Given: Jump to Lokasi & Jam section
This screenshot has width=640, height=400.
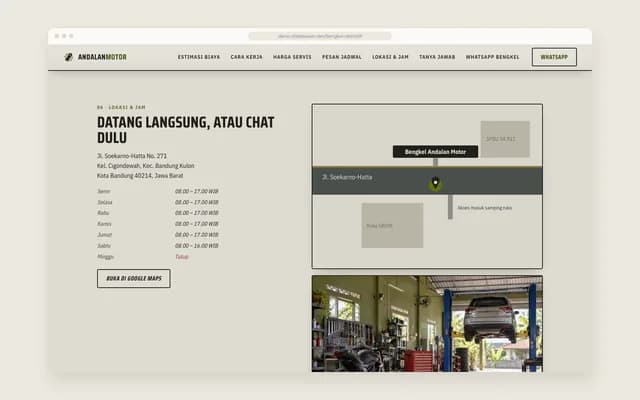Looking at the screenshot, I should pos(390,57).
